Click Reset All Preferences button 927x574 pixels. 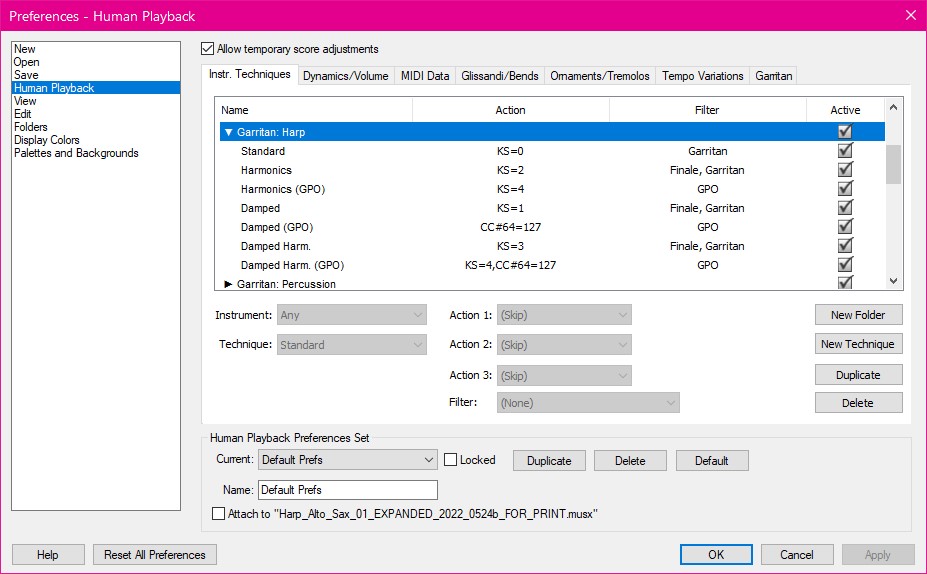[x=154, y=555]
